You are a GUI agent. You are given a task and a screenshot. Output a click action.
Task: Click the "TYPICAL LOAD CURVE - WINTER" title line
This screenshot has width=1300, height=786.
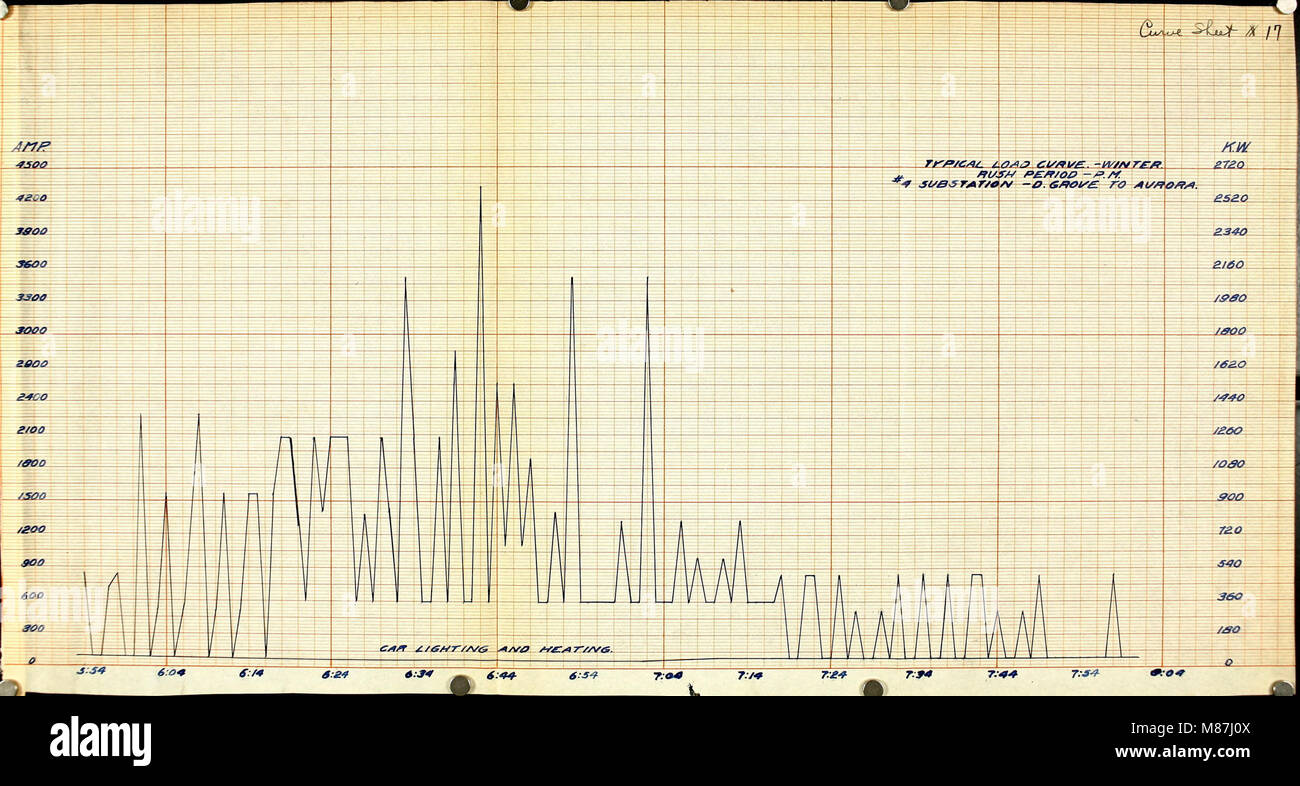pyautogui.click(x=1043, y=163)
